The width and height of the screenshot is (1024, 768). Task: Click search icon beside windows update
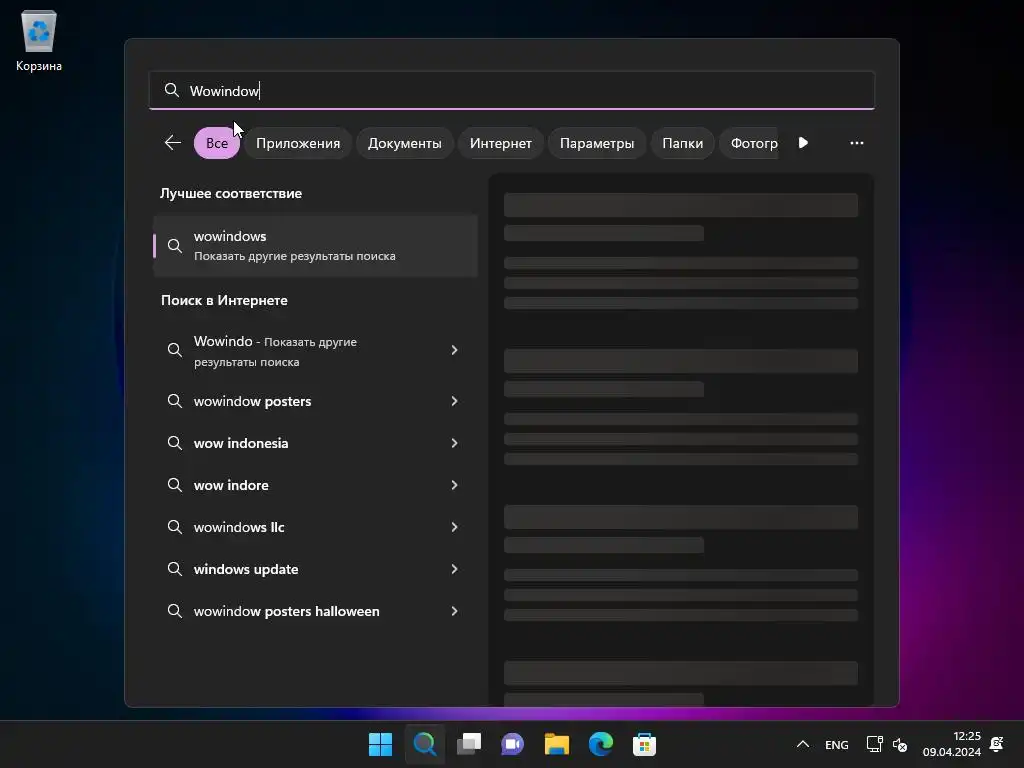coord(174,569)
